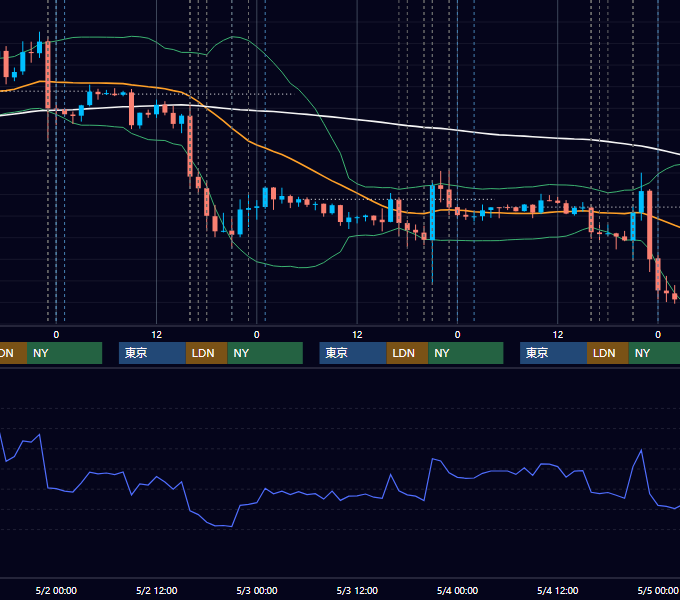Select the 東京 session block on 5/4

click(x=553, y=353)
